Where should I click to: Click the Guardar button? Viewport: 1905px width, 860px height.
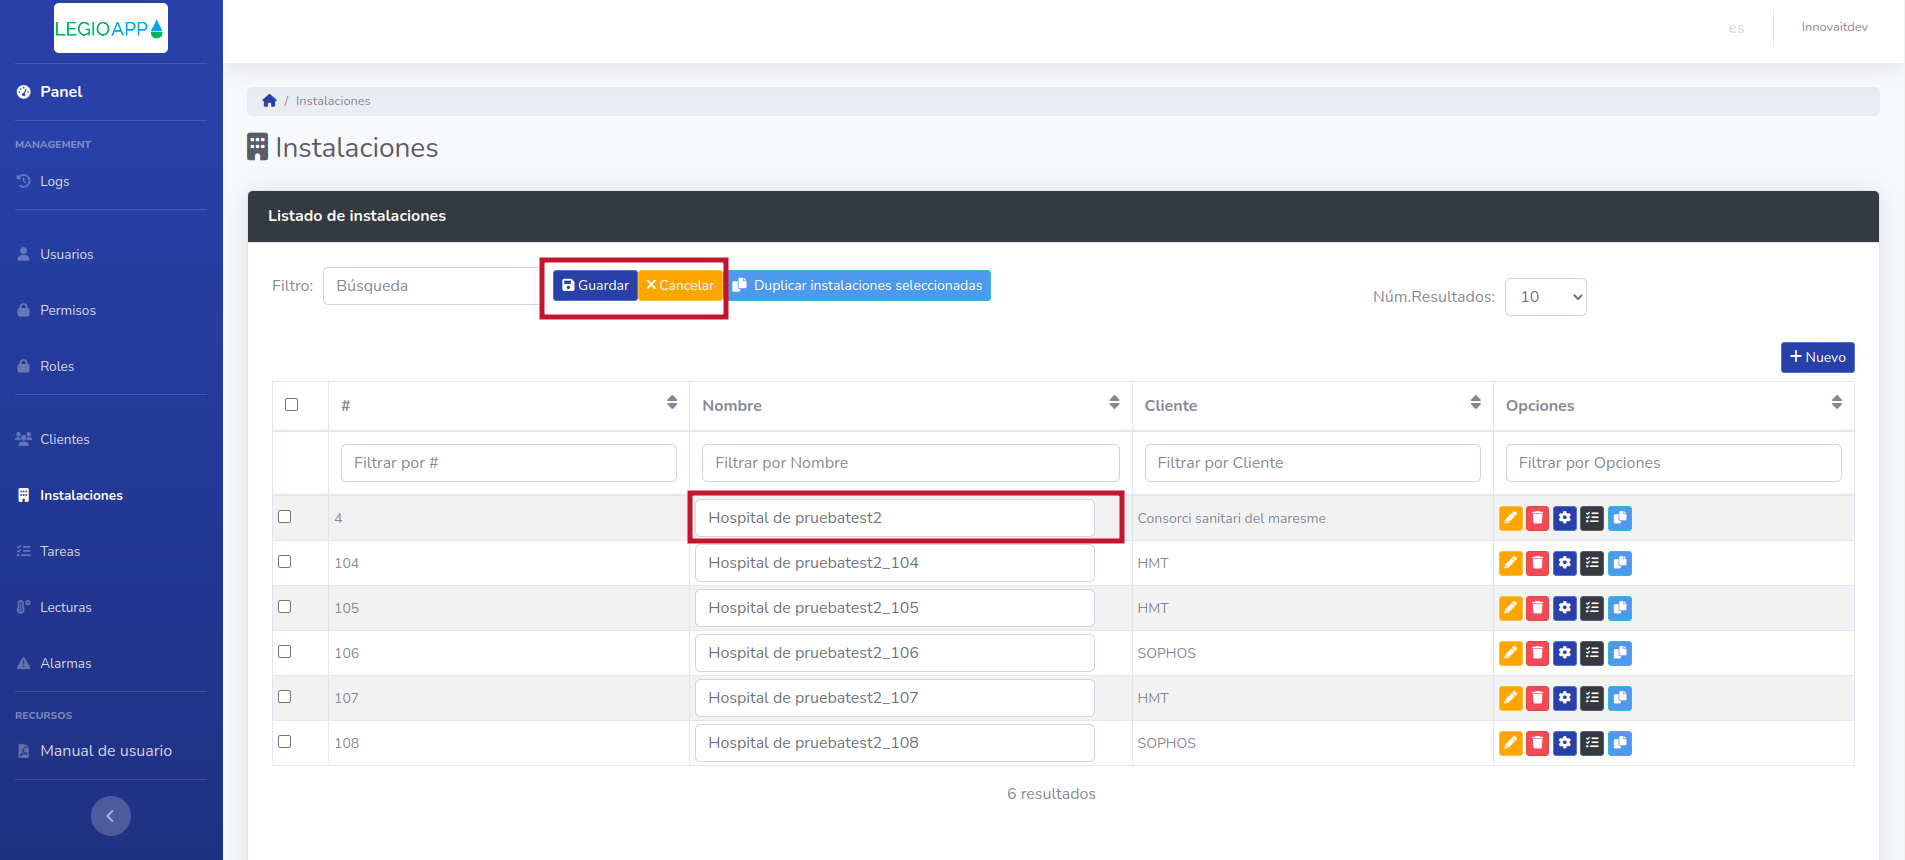pyautogui.click(x=595, y=285)
